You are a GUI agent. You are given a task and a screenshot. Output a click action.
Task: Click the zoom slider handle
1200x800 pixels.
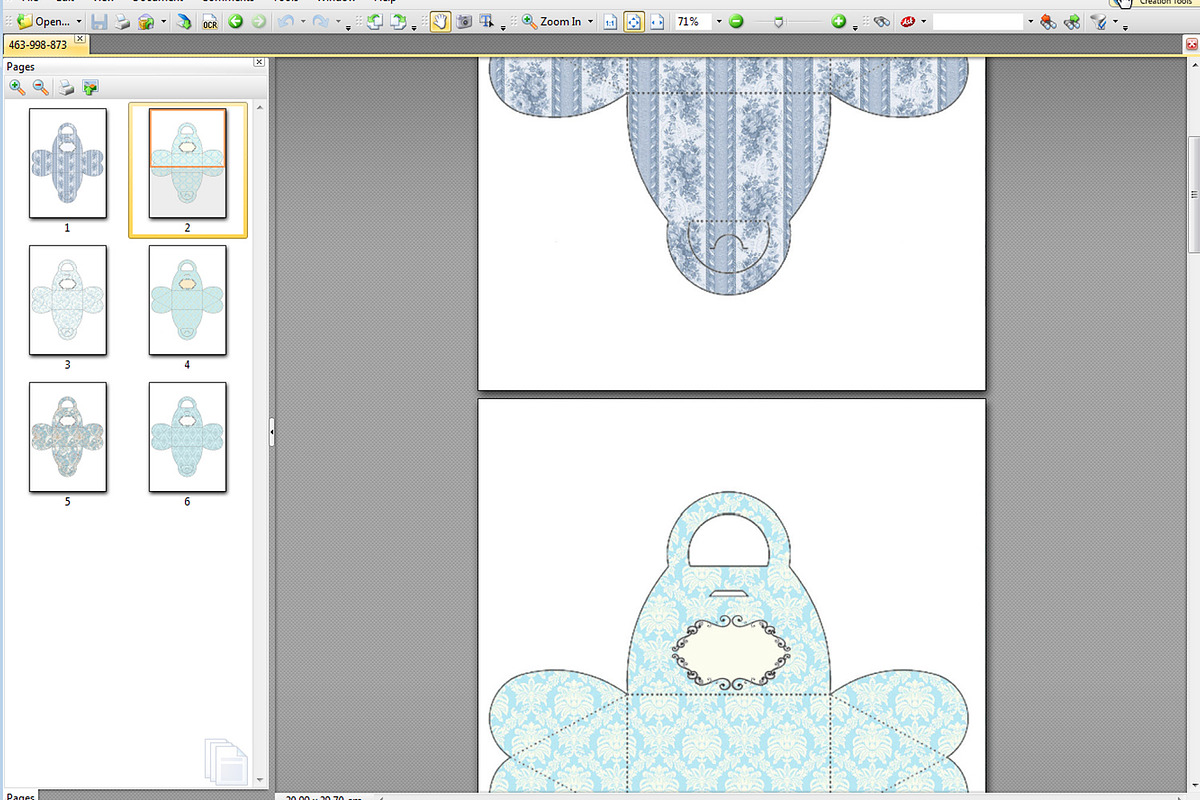[778, 21]
